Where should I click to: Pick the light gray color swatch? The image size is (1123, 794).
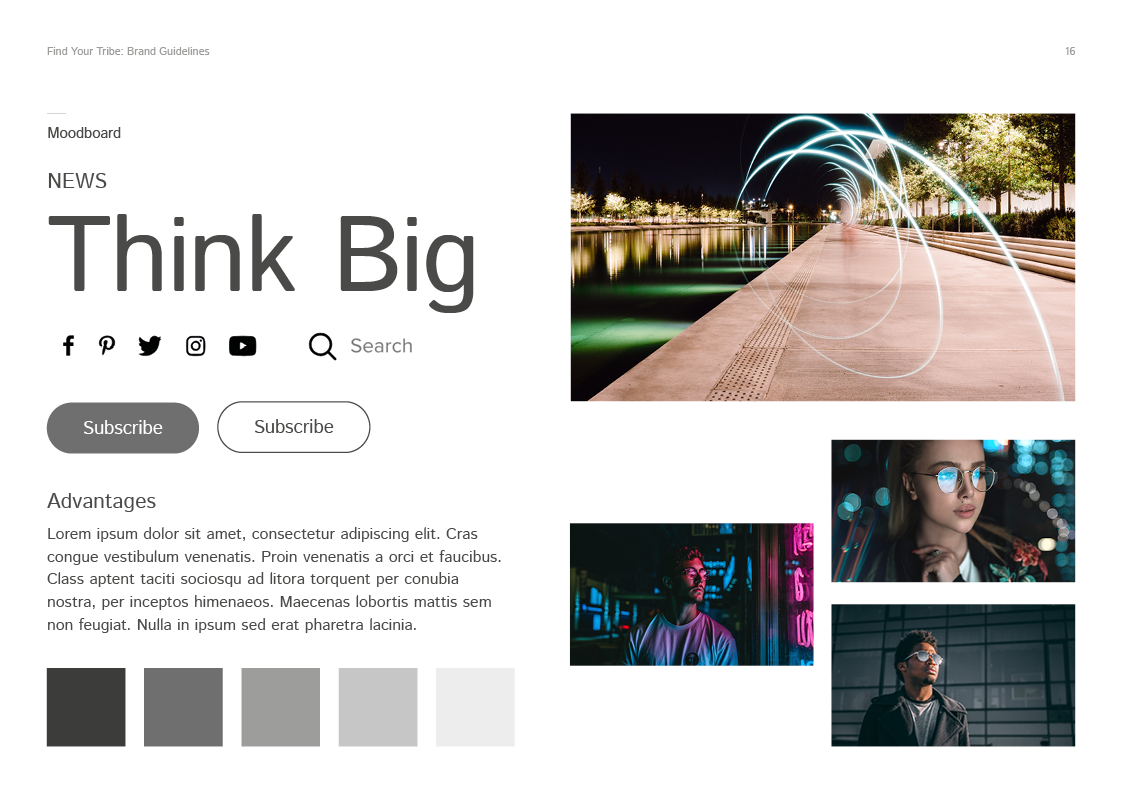(378, 707)
